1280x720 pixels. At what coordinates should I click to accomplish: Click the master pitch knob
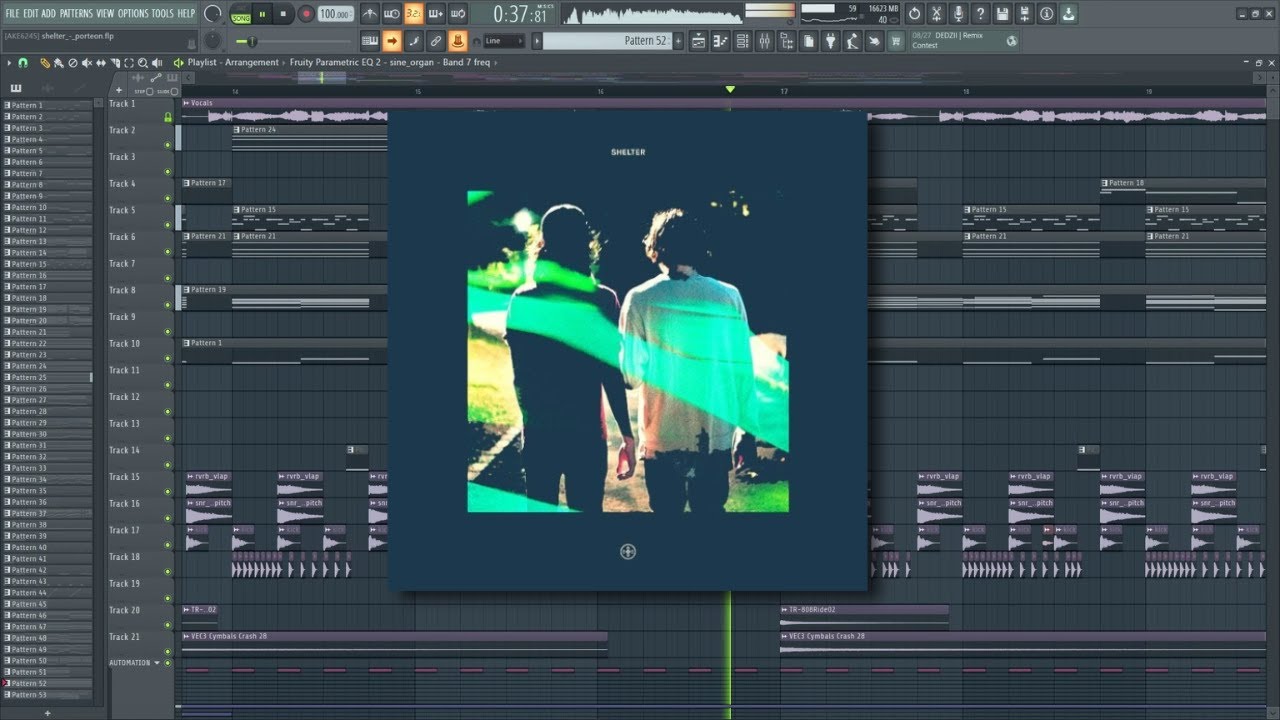(213, 41)
